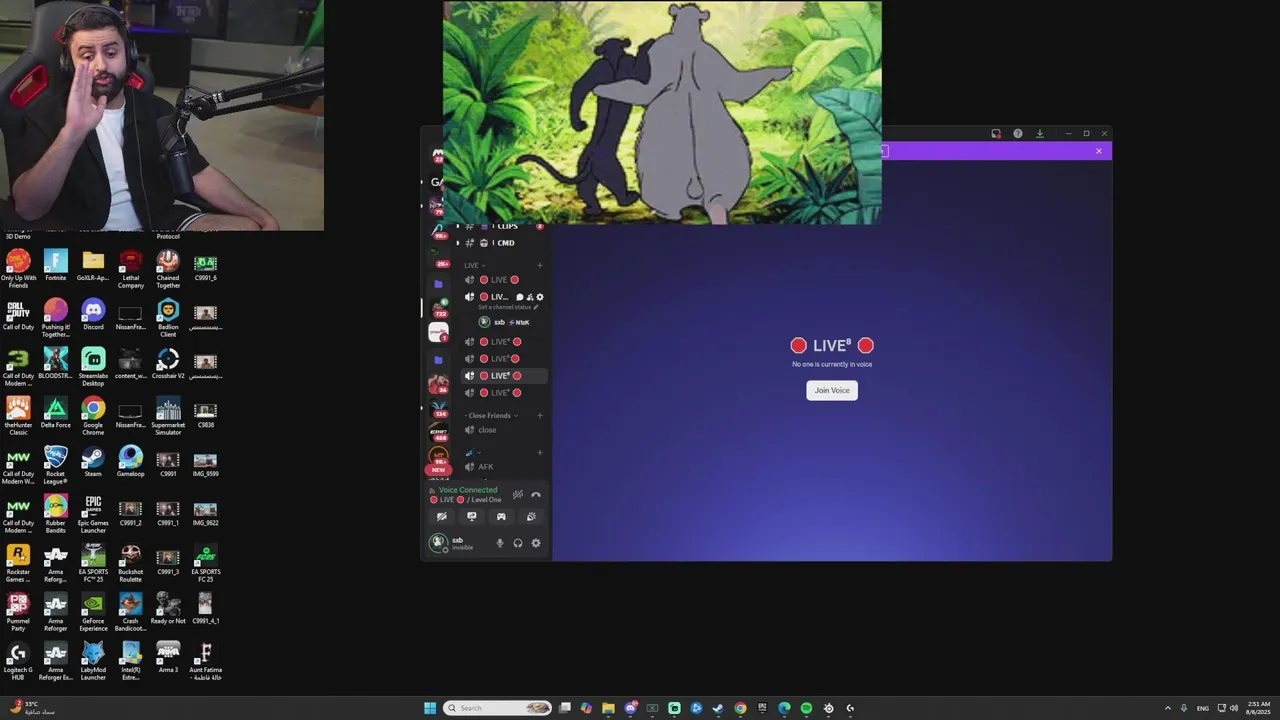Open Streamlabs Desktop shortcut
Viewport: 1280px width, 720px height.
click(93, 366)
